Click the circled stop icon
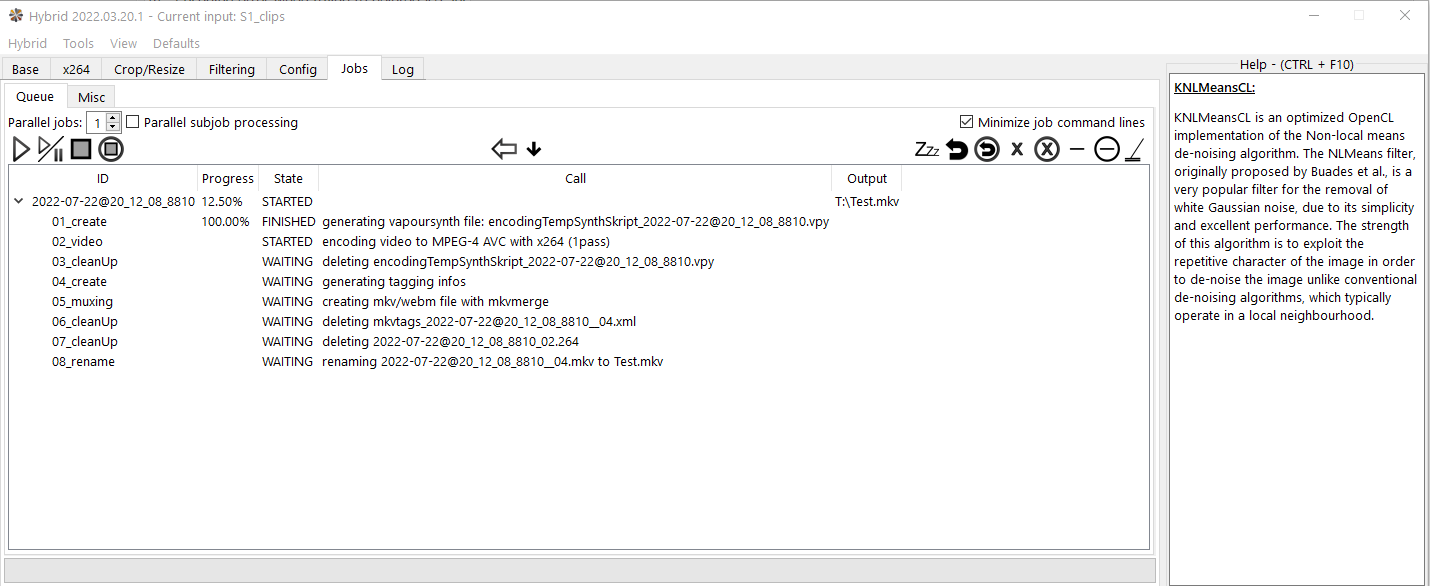The image size is (1430, 586). click(111, 150)
